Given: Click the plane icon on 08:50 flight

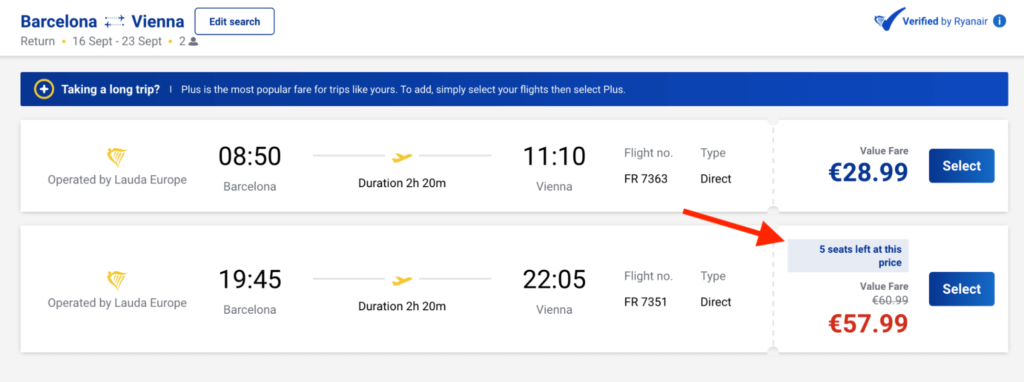Looking at the screenshot, I should pyautogui.click(x=402, y=157).
